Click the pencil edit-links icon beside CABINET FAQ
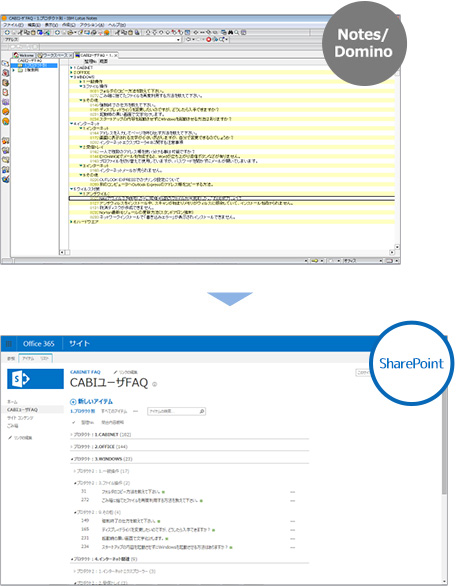This screenshot has width=456, height=586. pos(115,372)
